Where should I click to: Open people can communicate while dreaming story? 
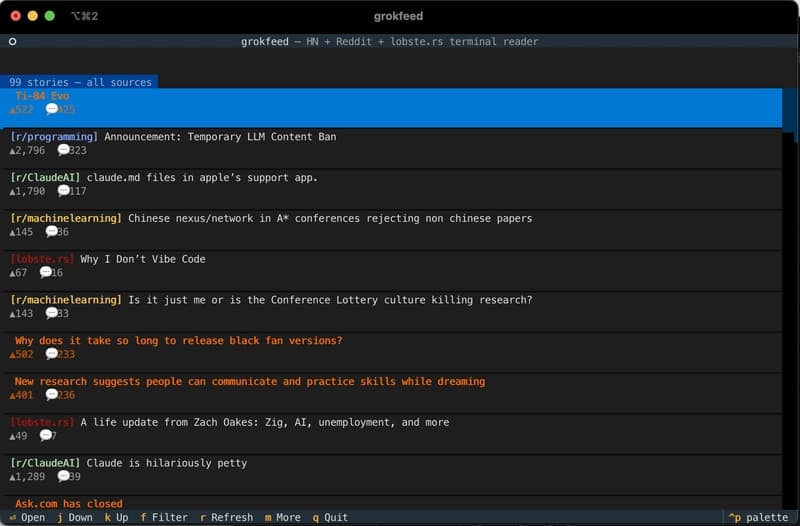pyautogui.click(x=391, y=393)
